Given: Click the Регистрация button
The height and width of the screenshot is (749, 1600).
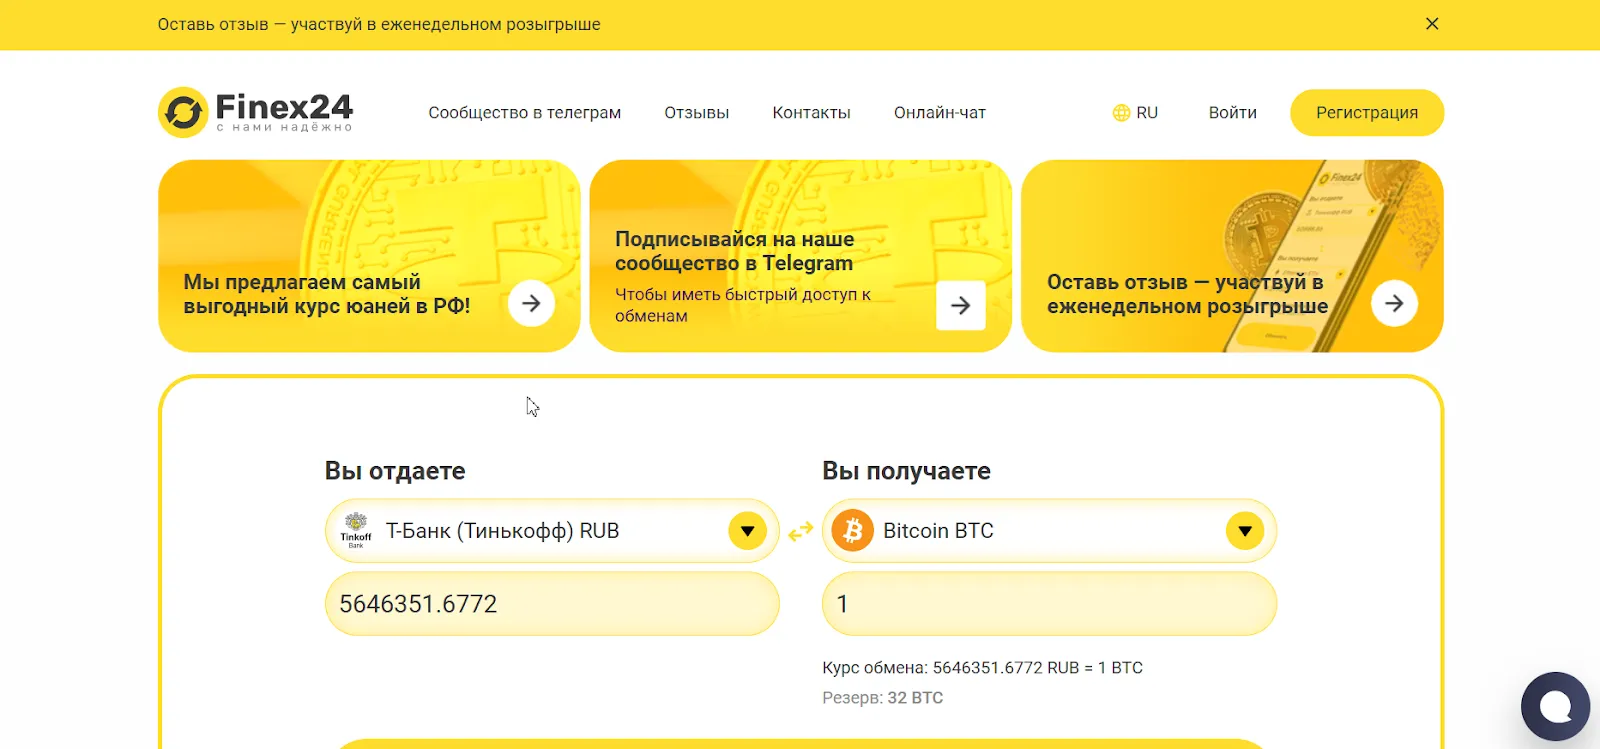Looking at the screenshot, I should [x=1367, y=113].
